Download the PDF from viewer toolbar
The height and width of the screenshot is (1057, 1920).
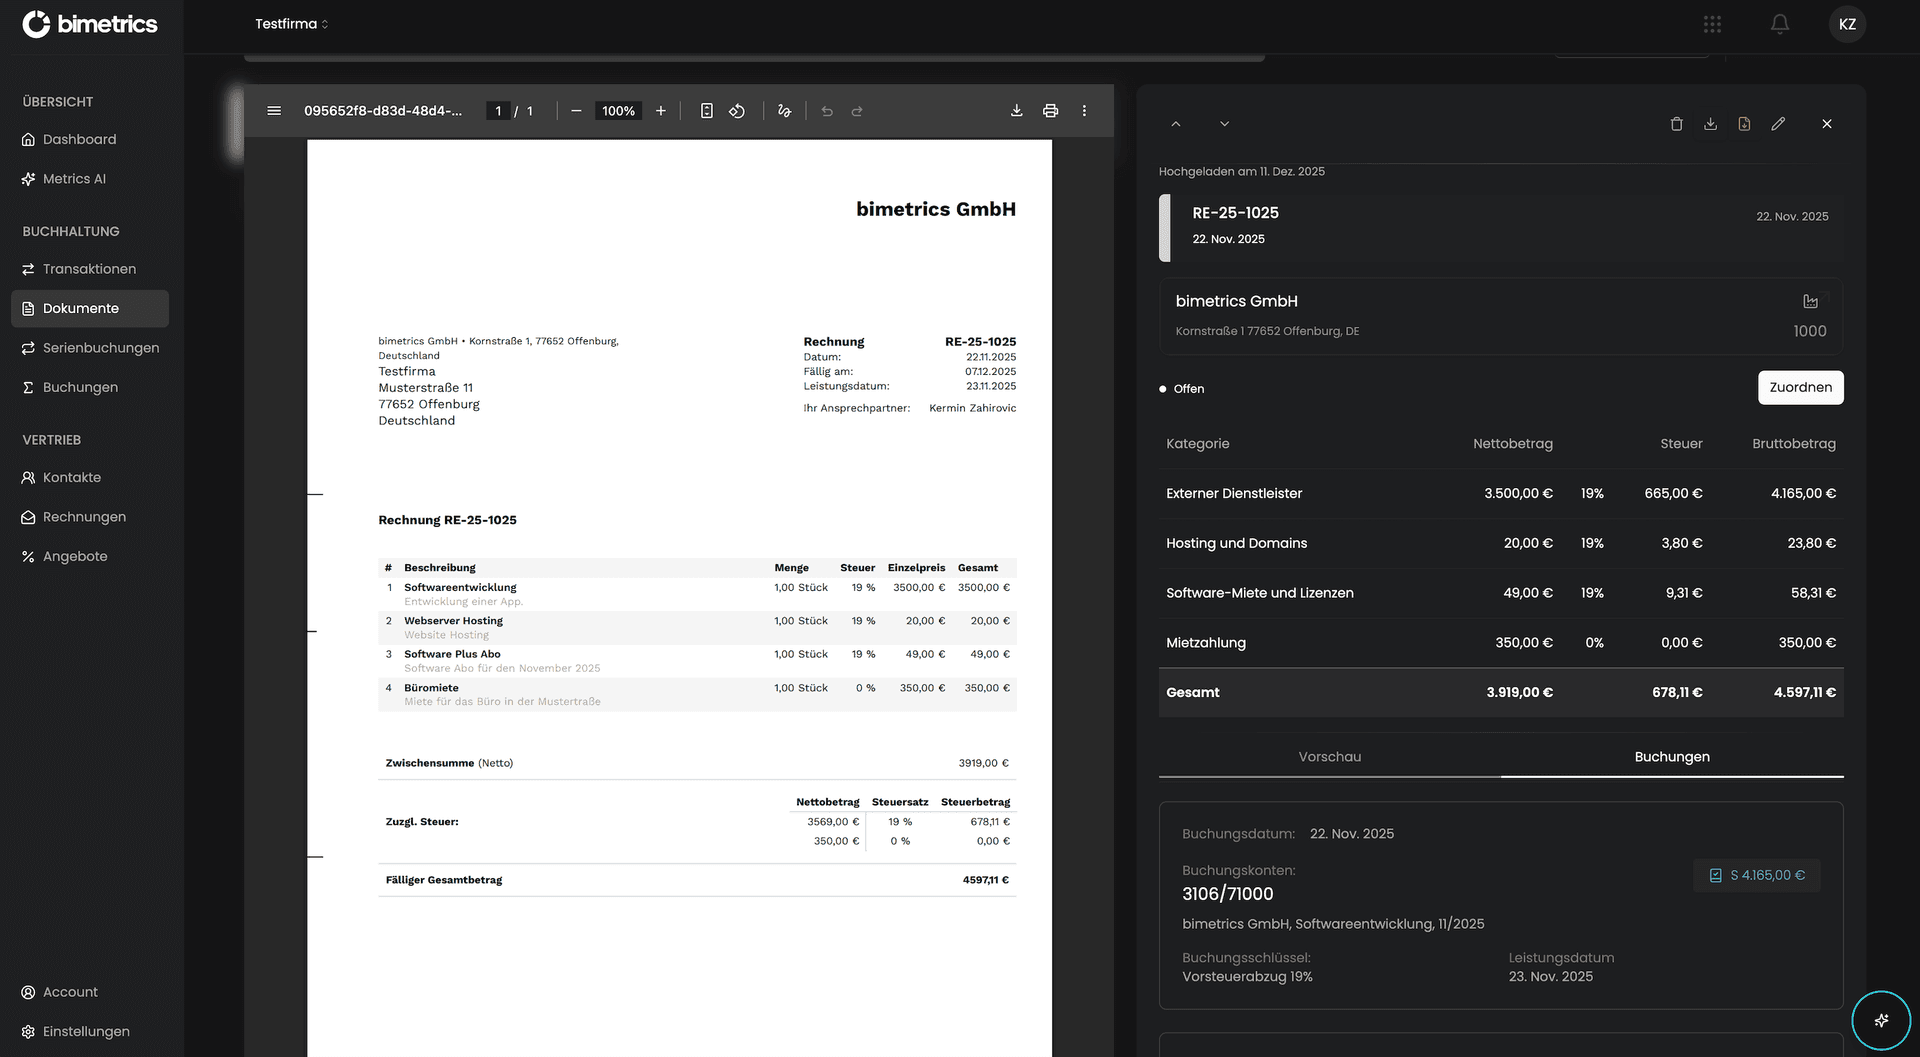tap(1016, 111)
